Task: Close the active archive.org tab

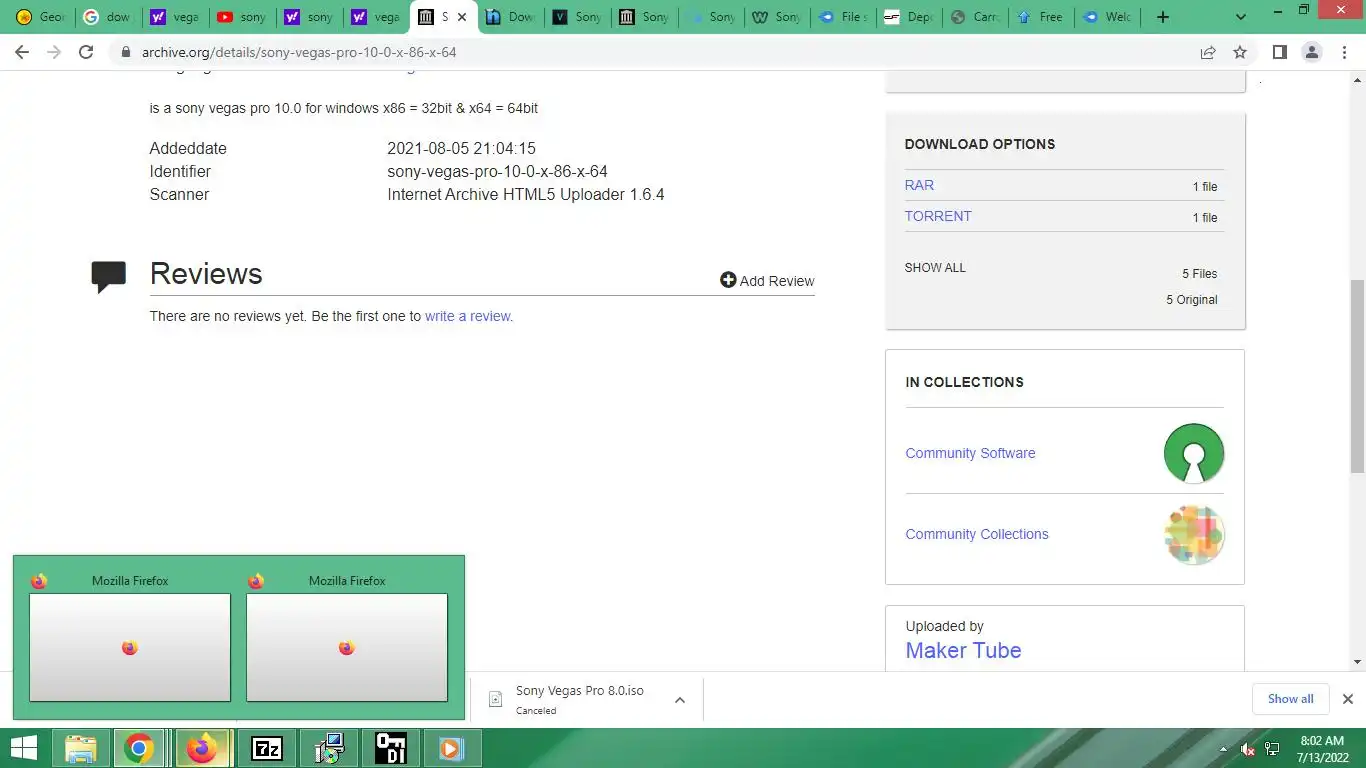Action: click(462, 17)
